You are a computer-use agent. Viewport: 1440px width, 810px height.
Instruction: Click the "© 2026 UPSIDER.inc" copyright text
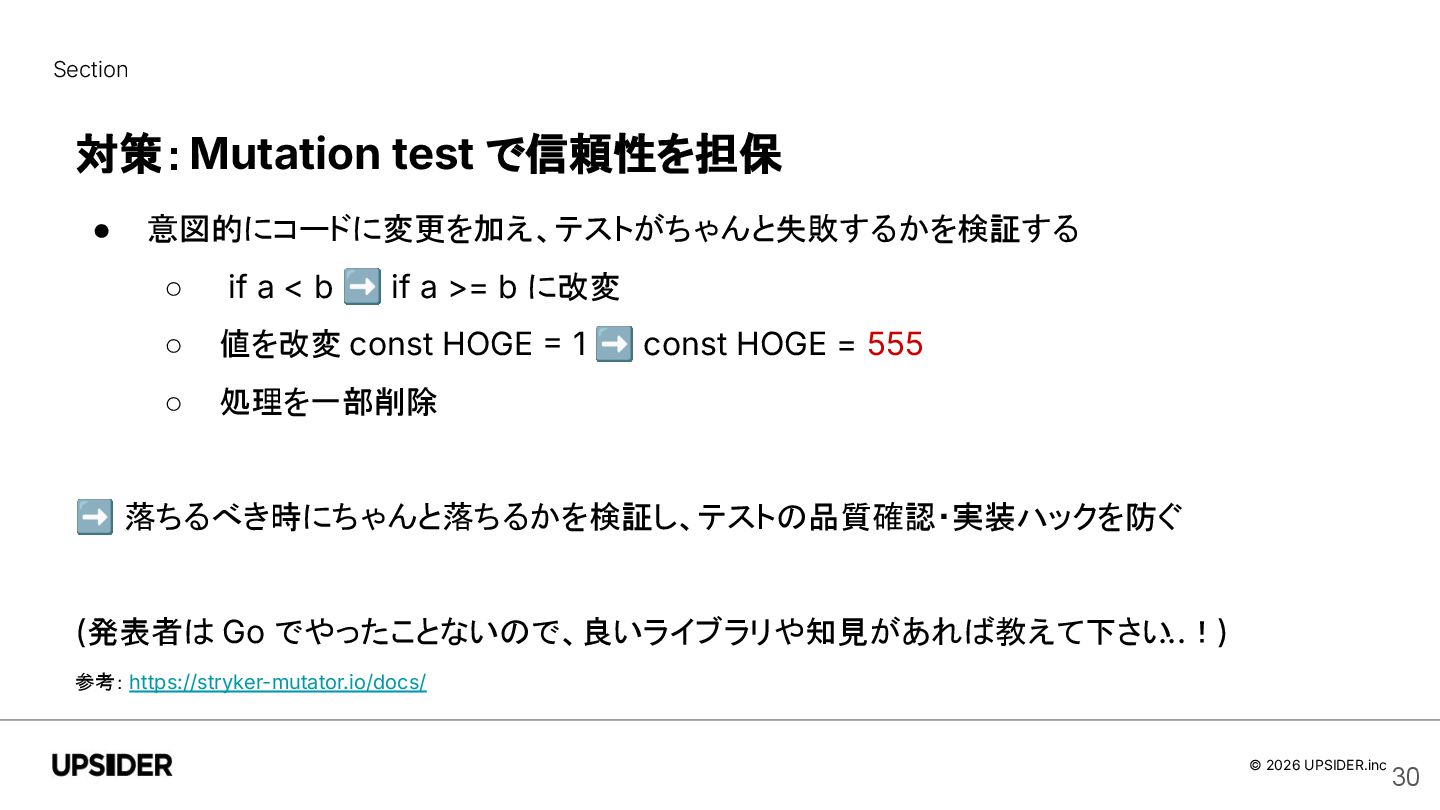pos(1317,765)
